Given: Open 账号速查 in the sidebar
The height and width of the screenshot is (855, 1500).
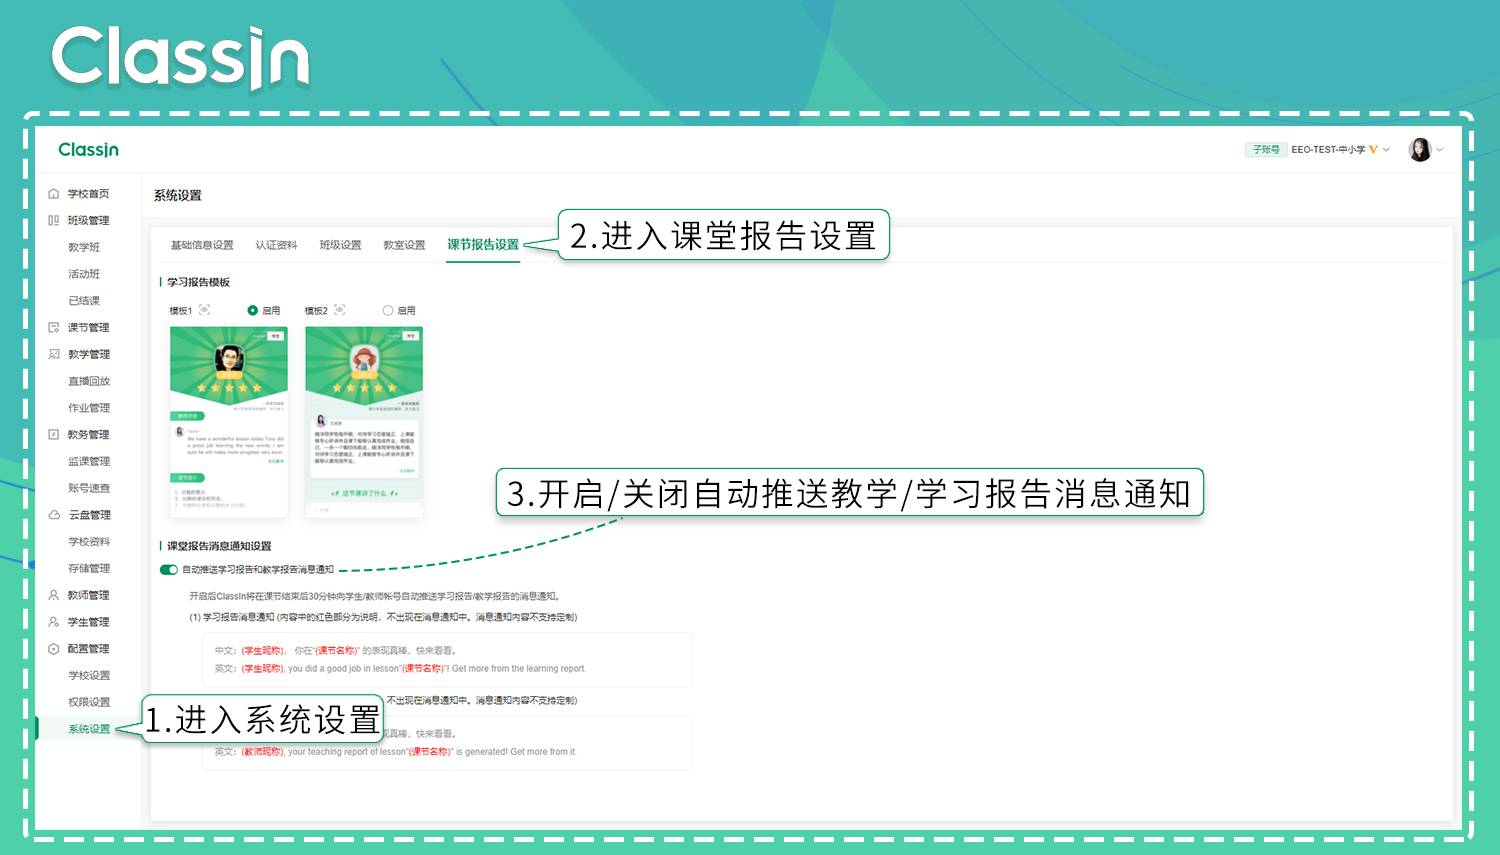Looking at the screenshot, I should [x=89, y=488].
